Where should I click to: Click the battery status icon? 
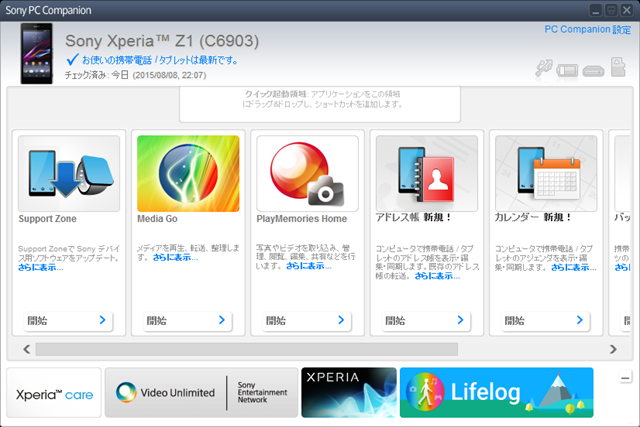(567, 70)
